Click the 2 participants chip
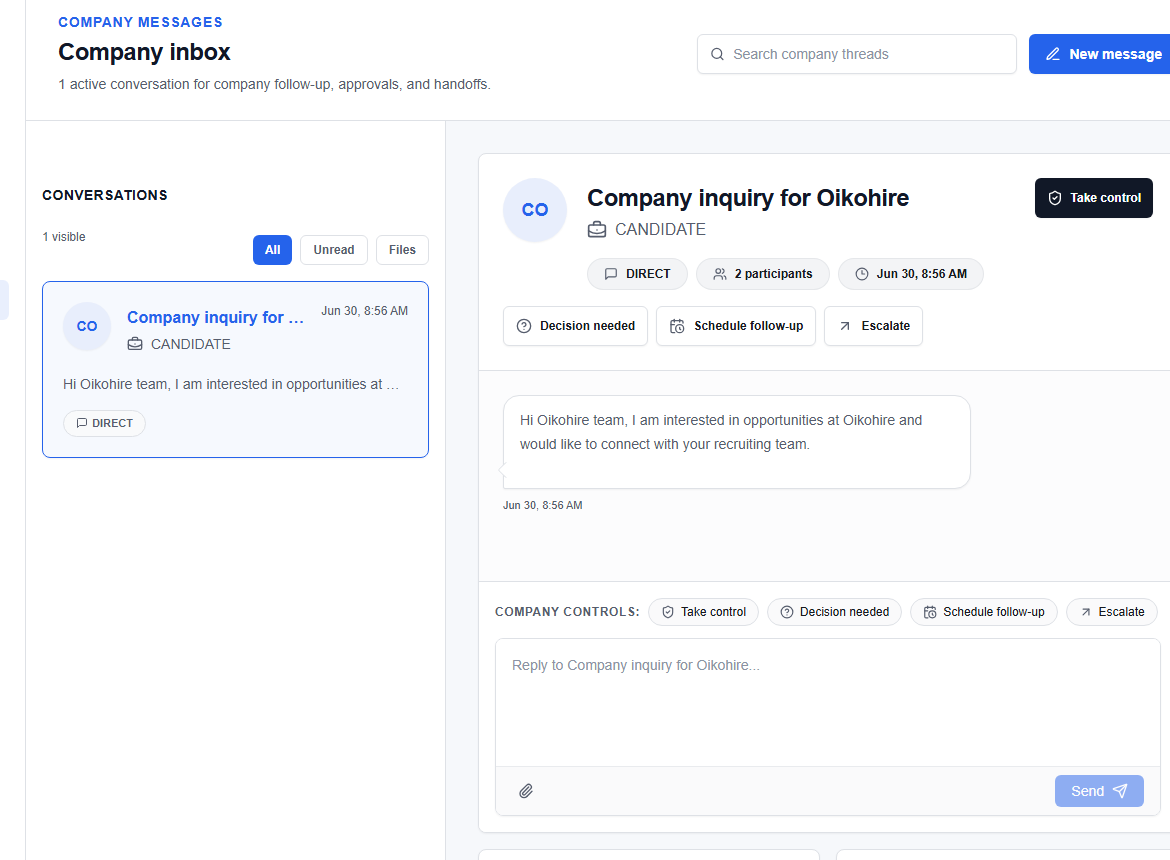This screenshot has width=1170, height=860. click(x=763, y=274)
